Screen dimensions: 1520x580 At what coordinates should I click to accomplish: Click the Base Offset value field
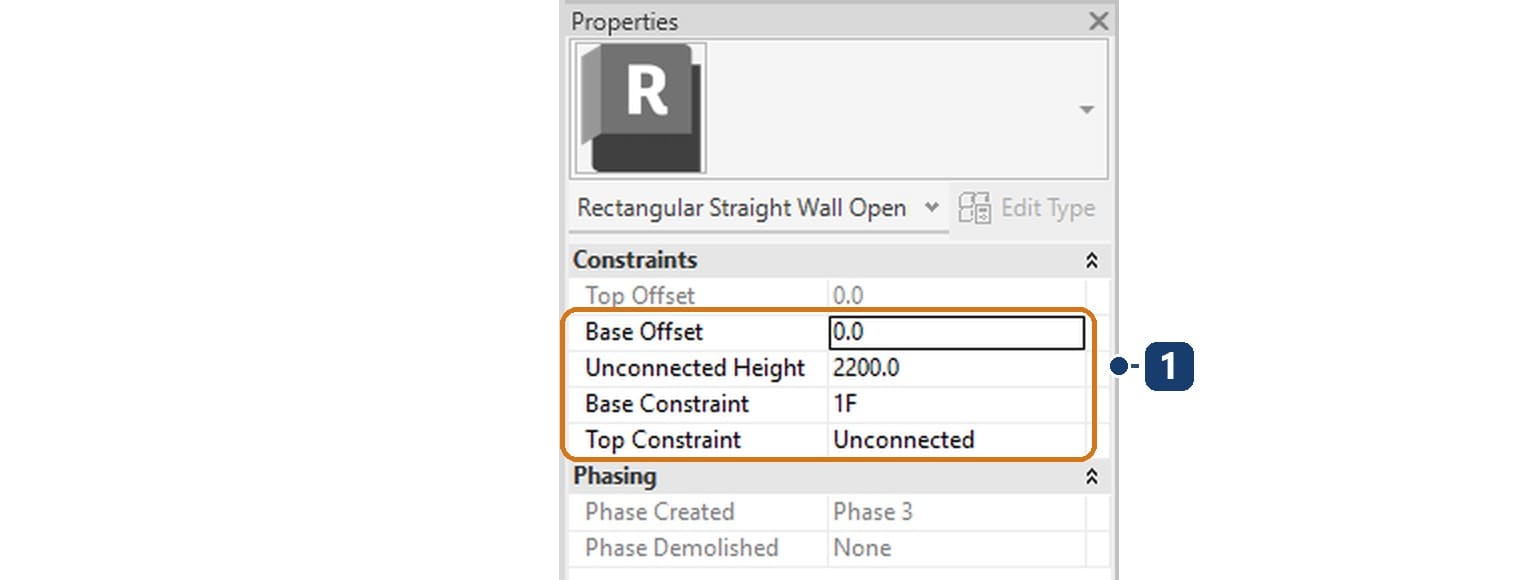[x=957, y=332]
